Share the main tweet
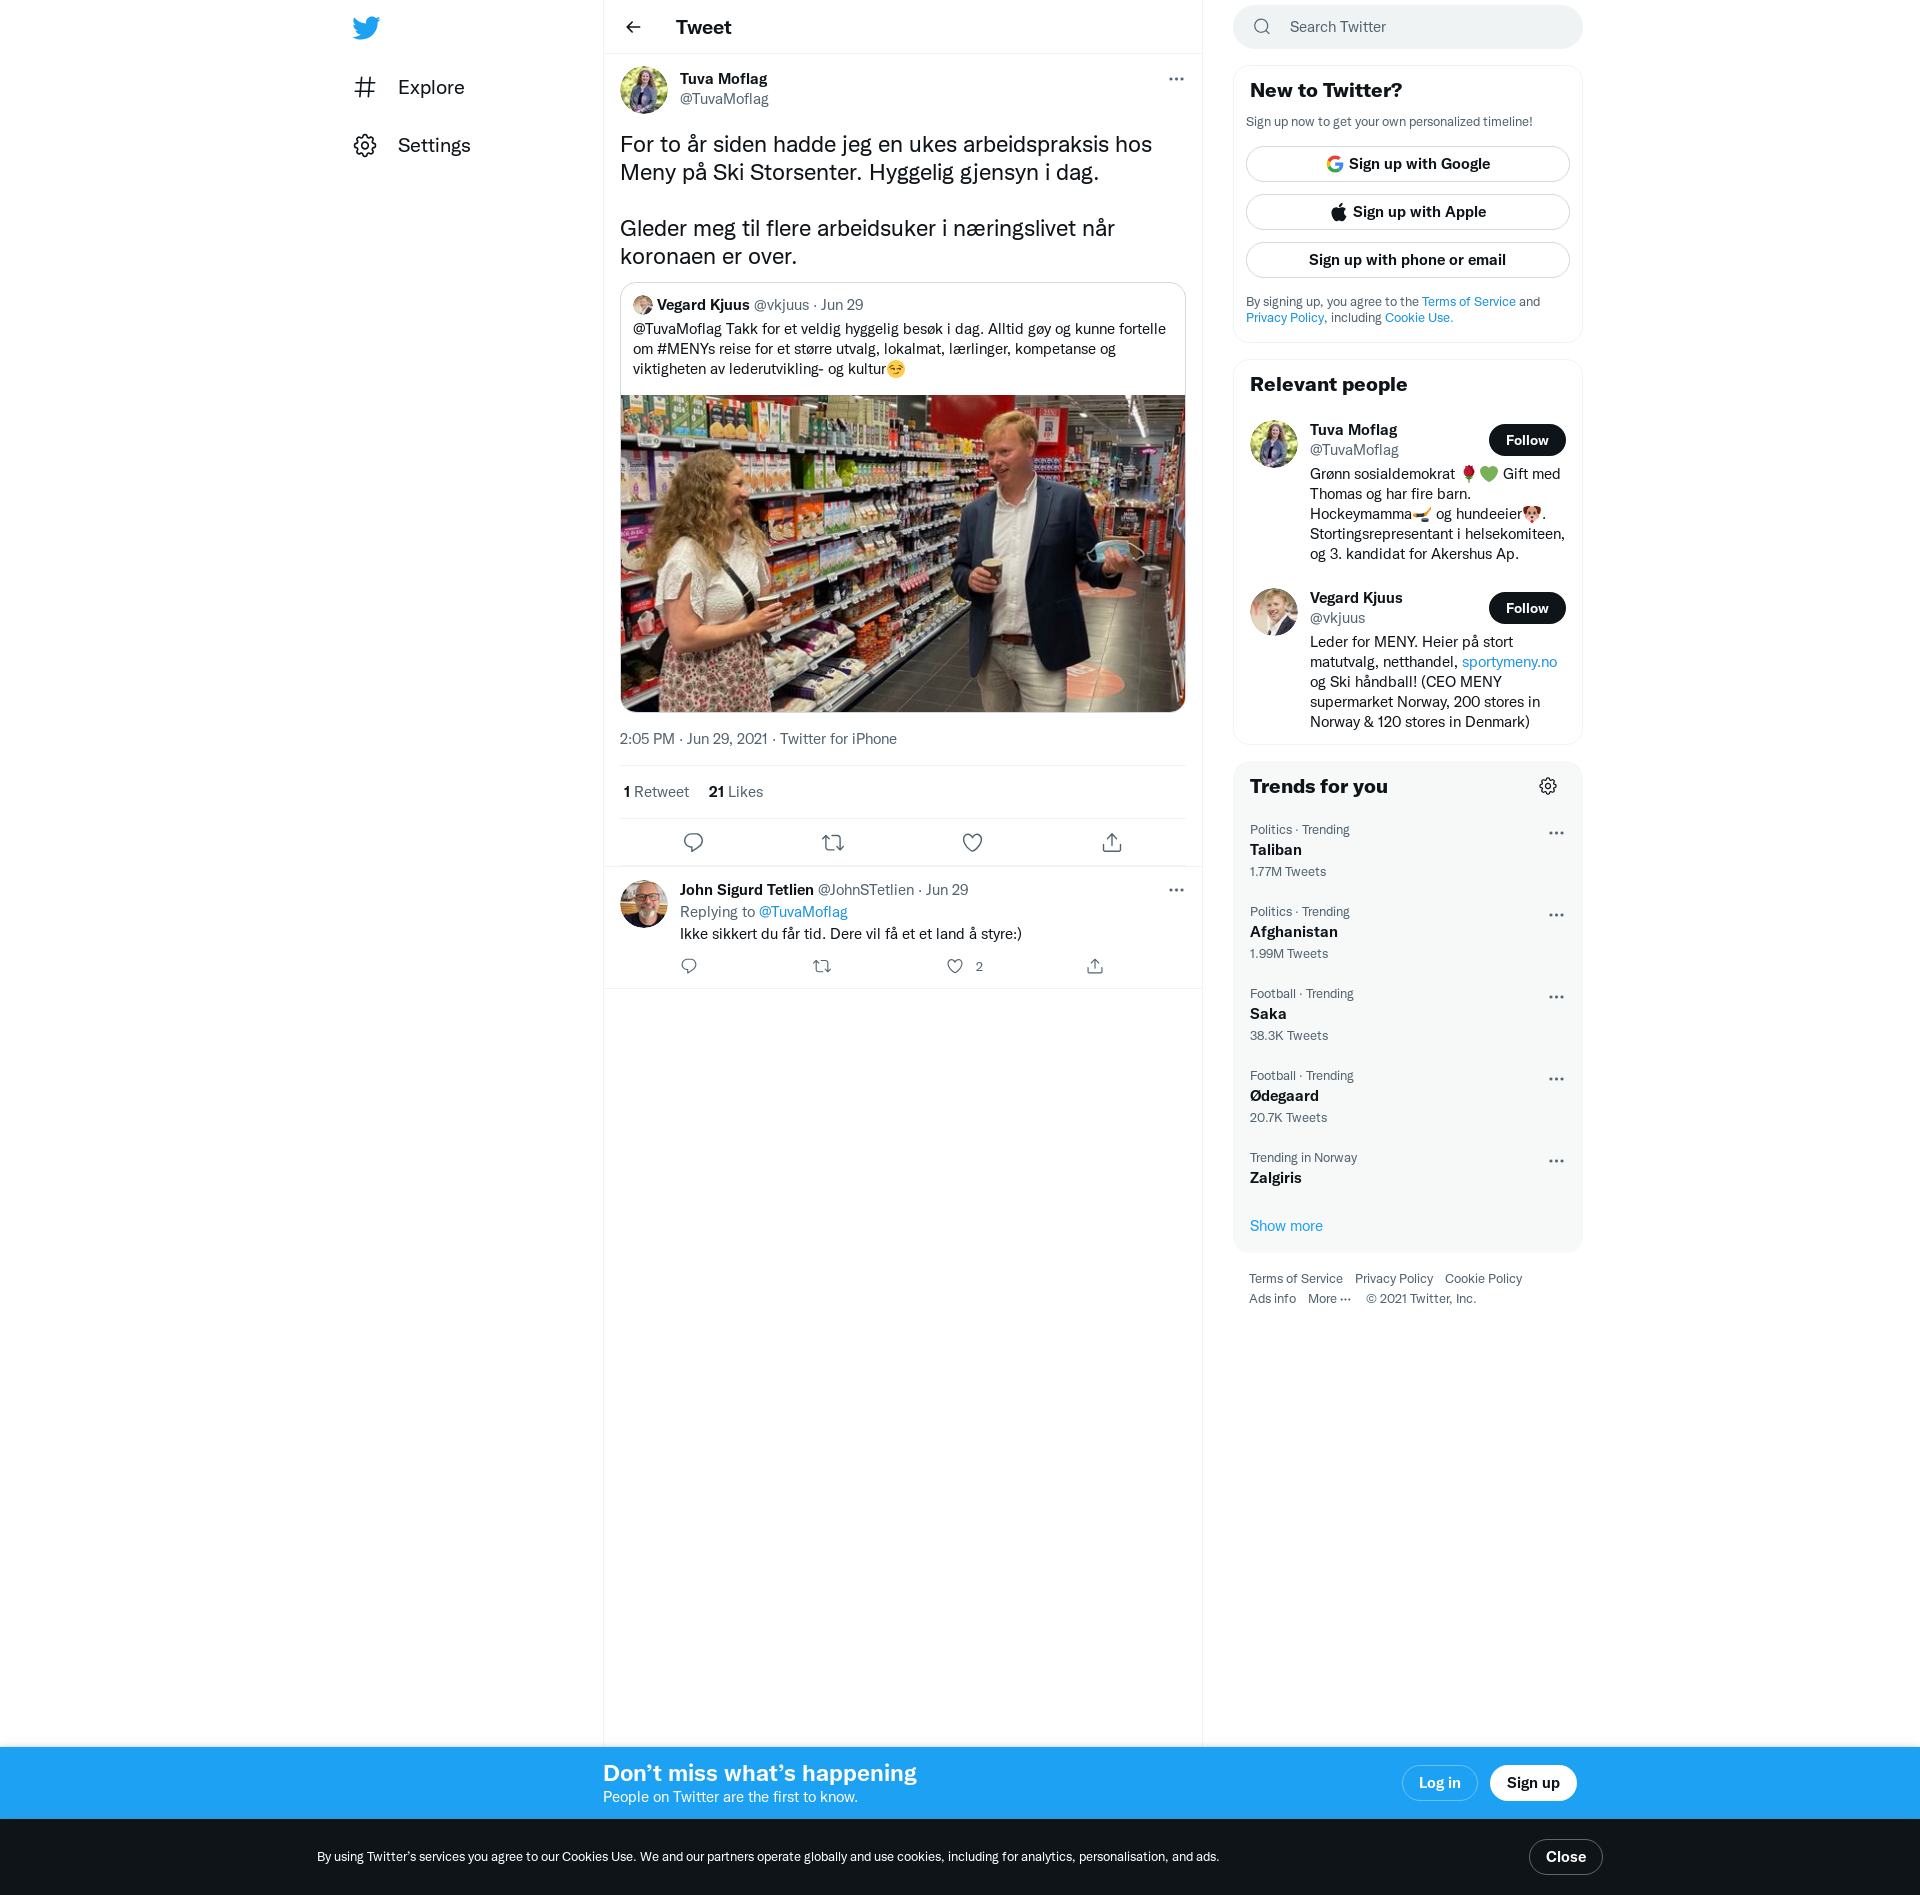 [x=1112, y=842]
